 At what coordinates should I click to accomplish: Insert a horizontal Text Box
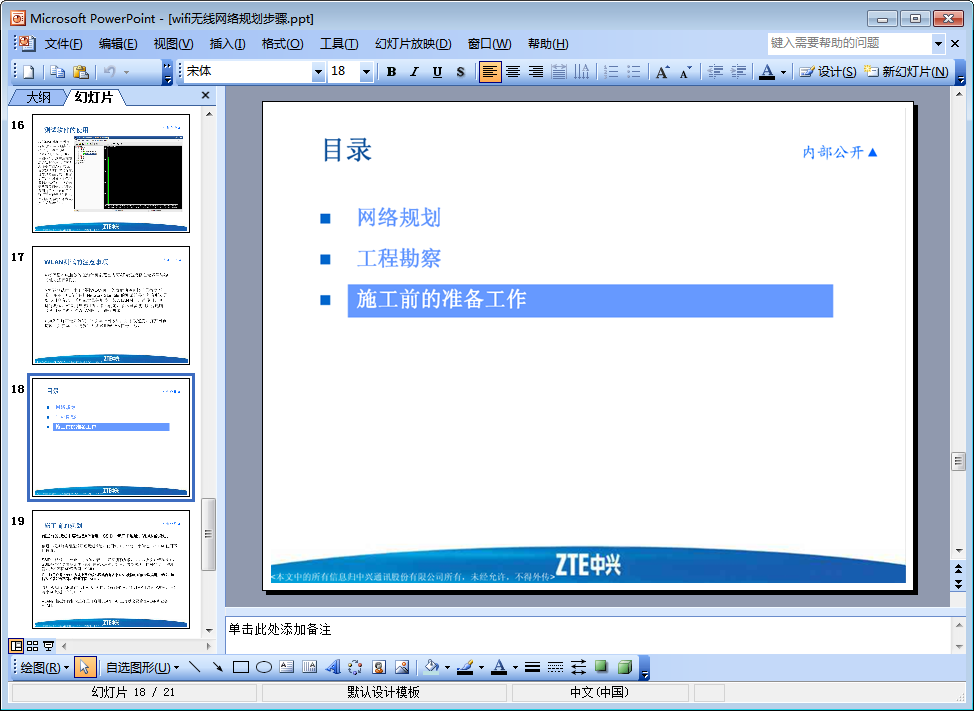[x=286, y=668]
